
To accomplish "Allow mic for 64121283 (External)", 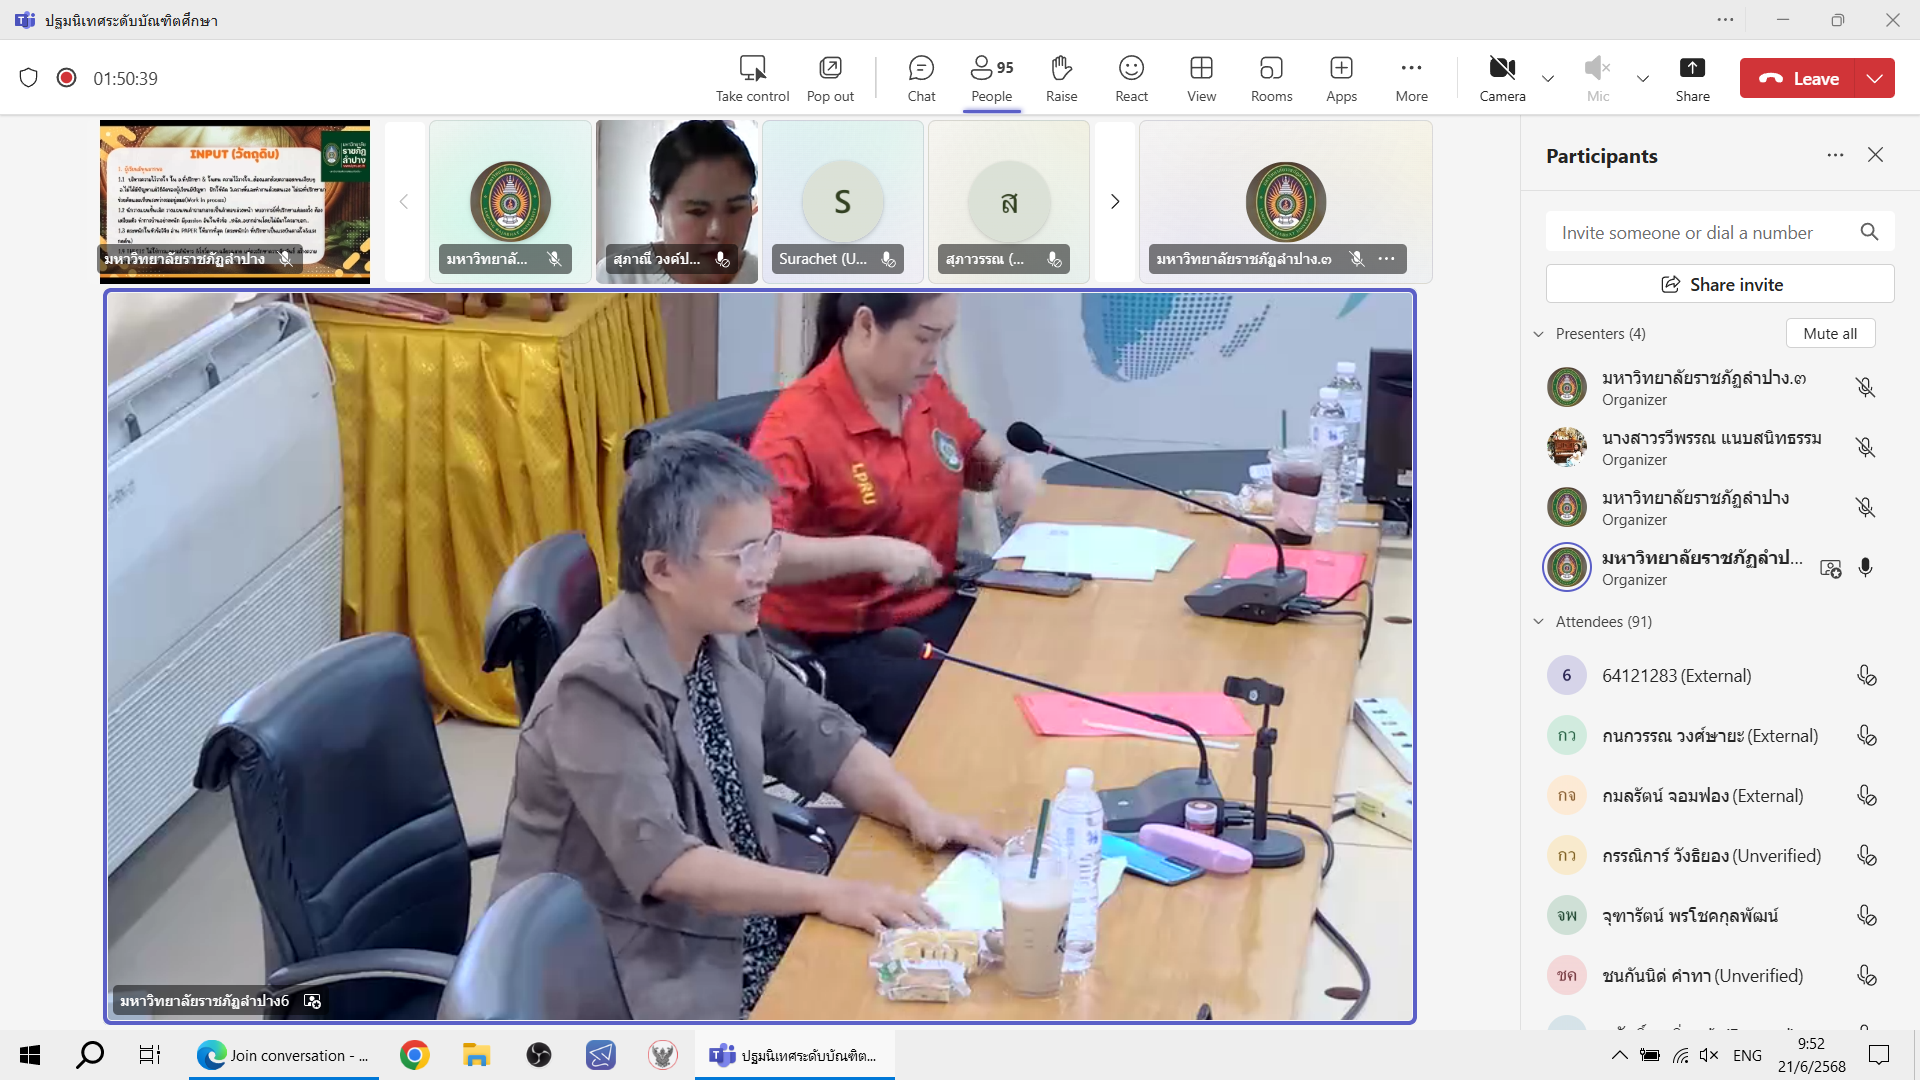I will click(x=1866, y=676).
